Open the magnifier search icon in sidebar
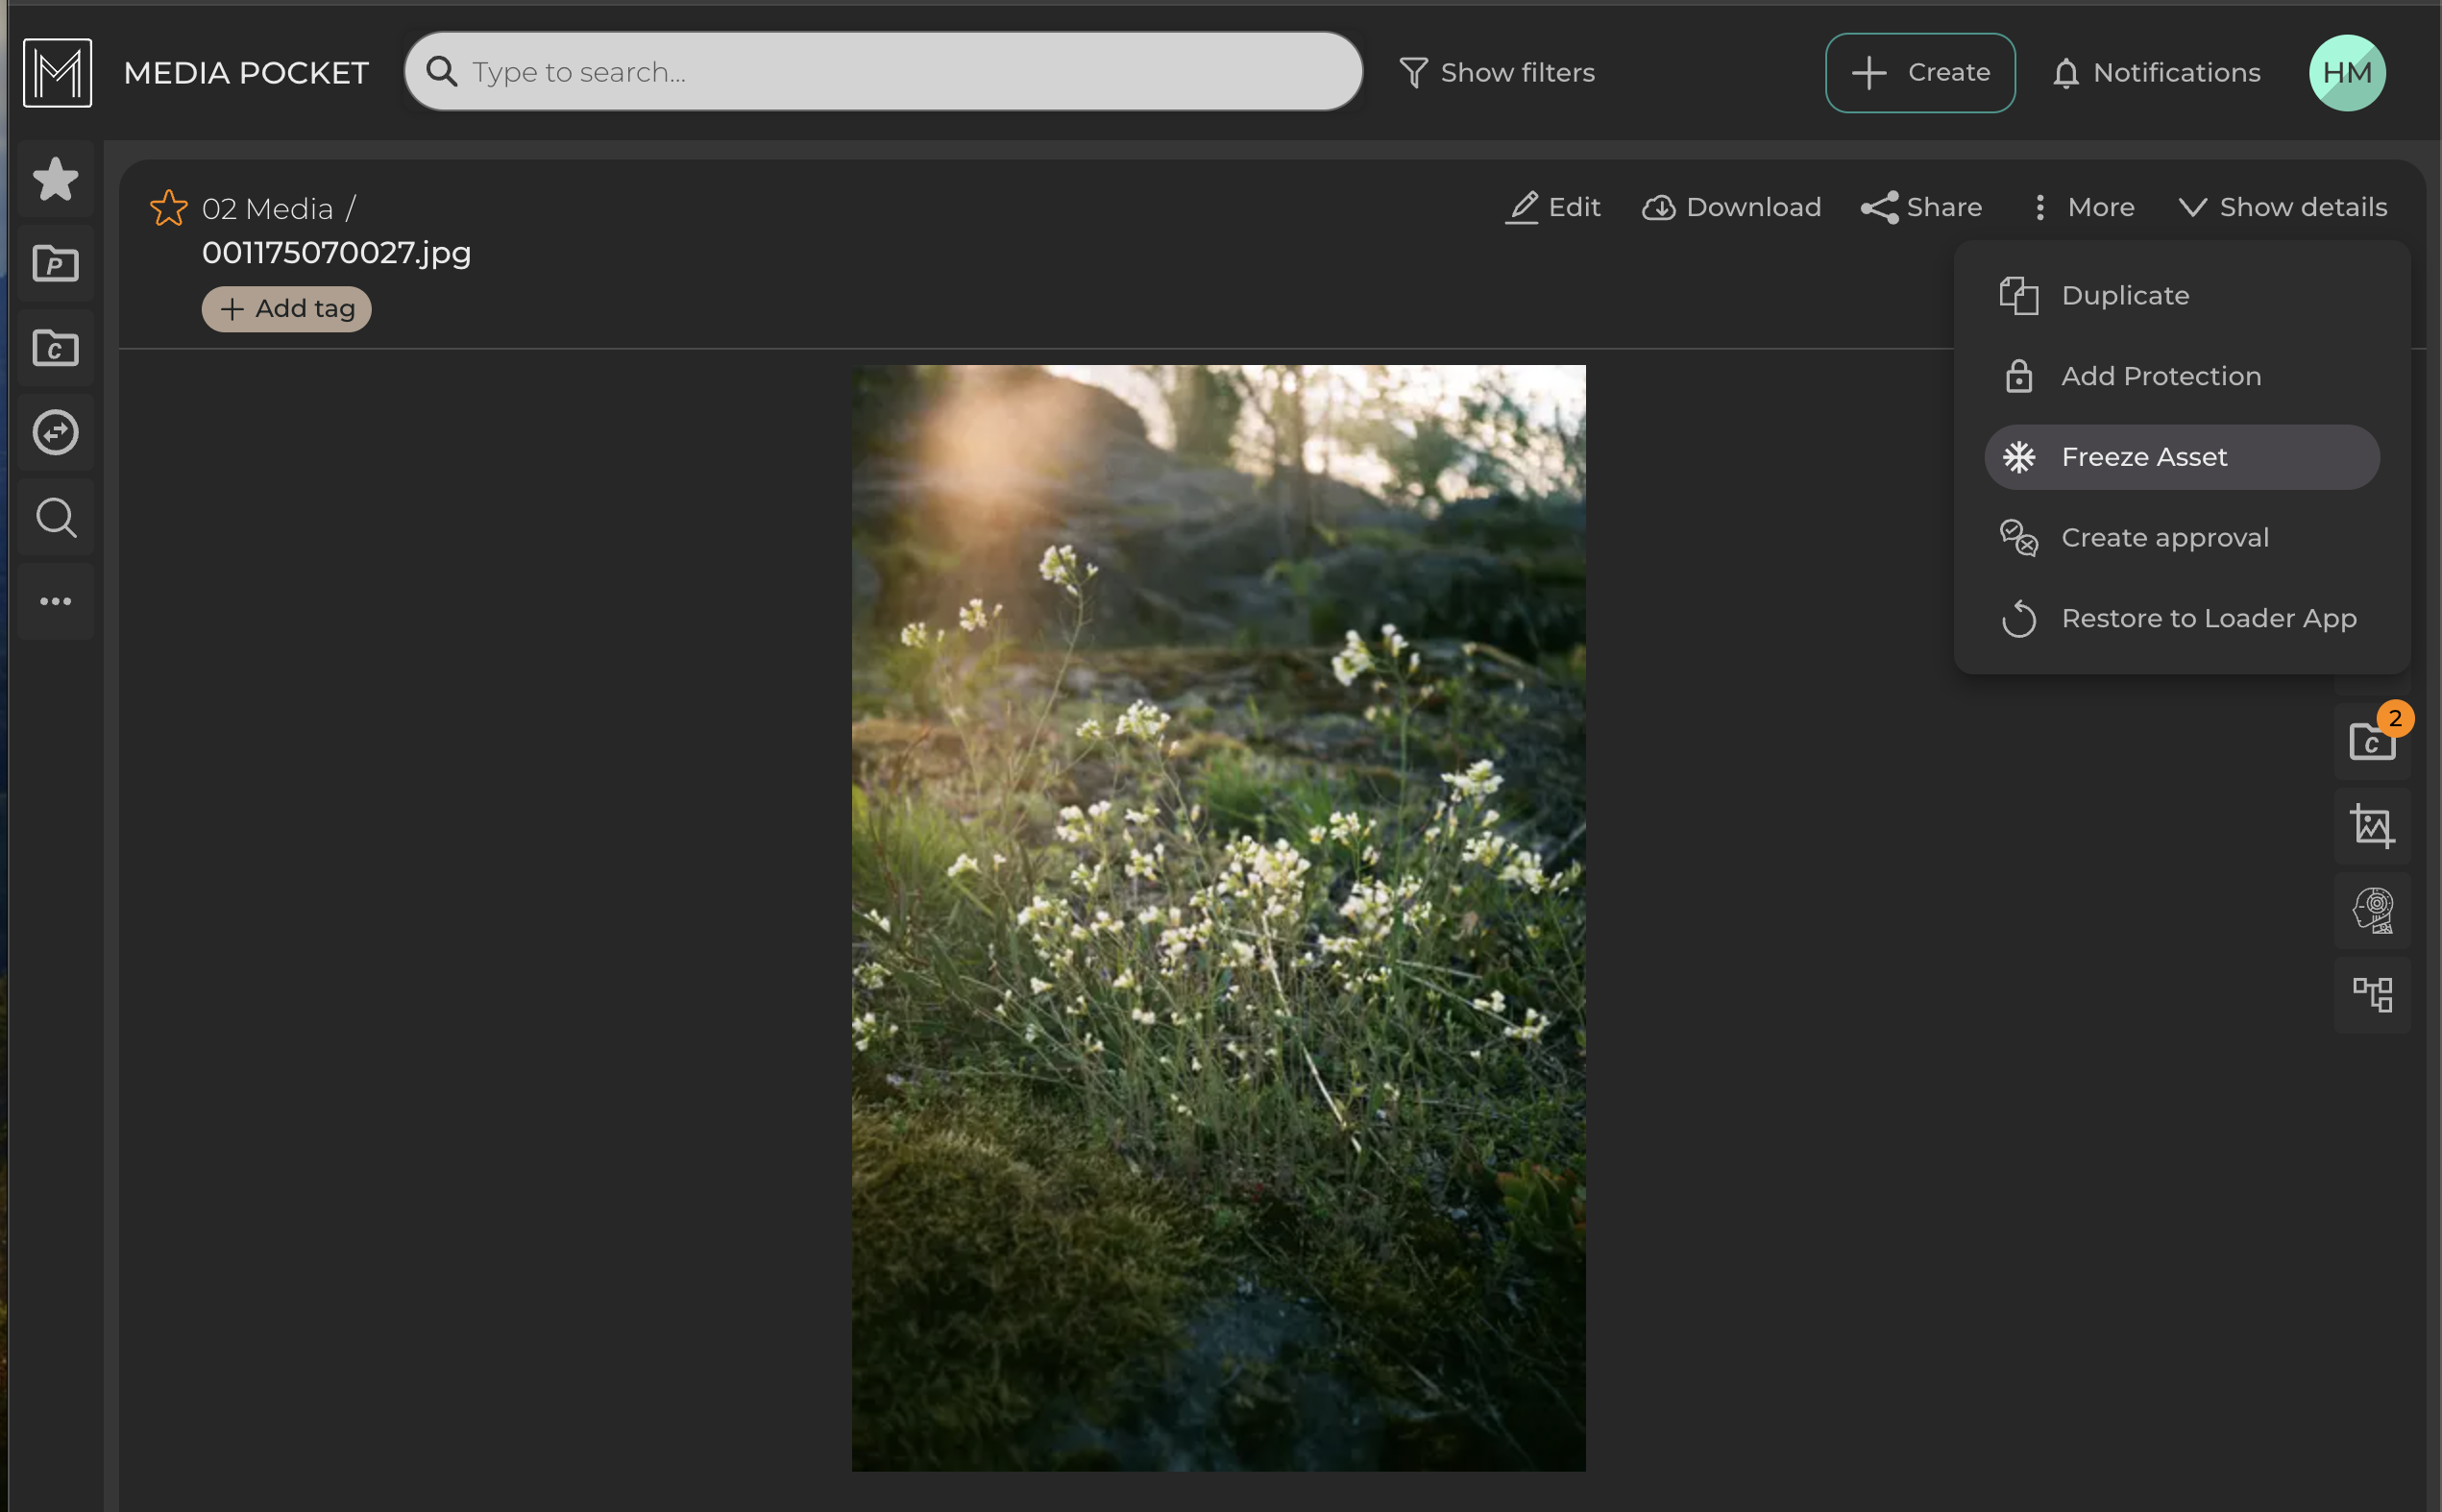This screenshot has width=2442, height=1512. click(x=55, y=517)
